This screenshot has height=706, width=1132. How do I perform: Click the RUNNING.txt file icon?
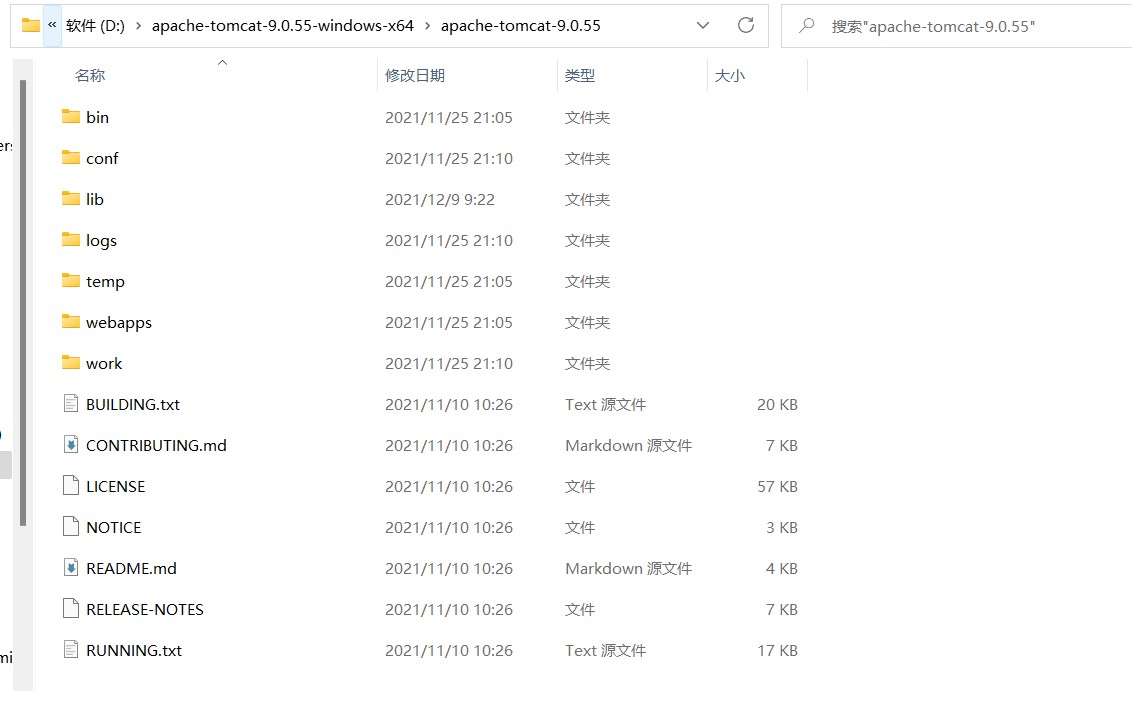click(71, 650)
